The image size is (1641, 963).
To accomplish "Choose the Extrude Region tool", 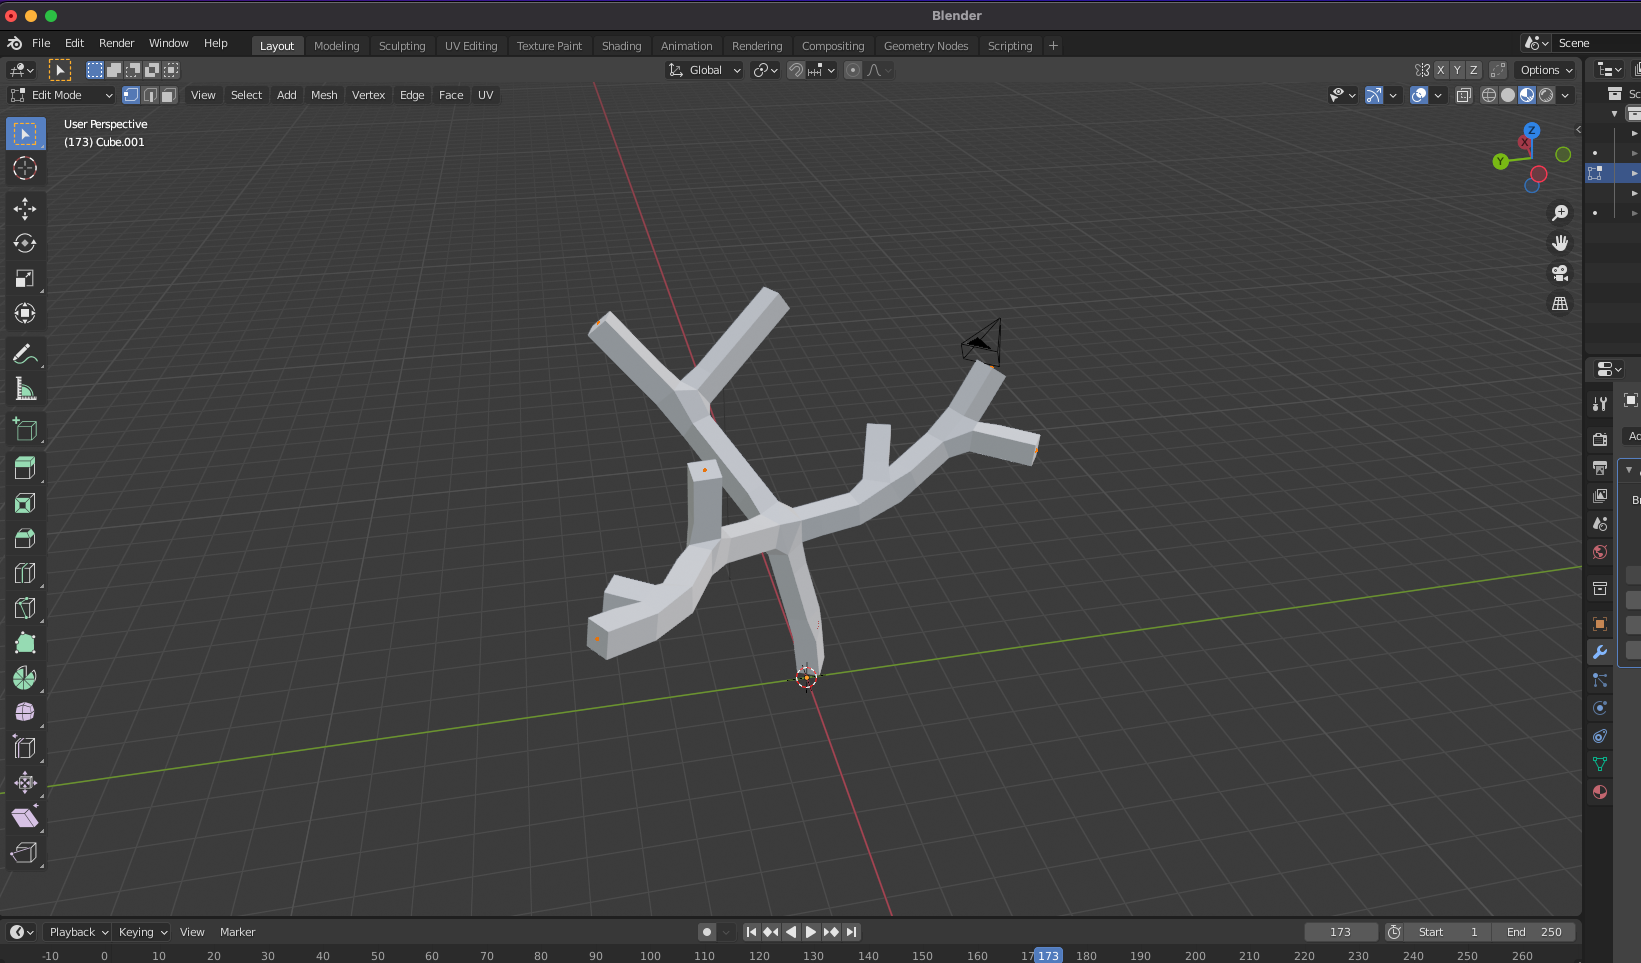I will (x=25, y=467).
